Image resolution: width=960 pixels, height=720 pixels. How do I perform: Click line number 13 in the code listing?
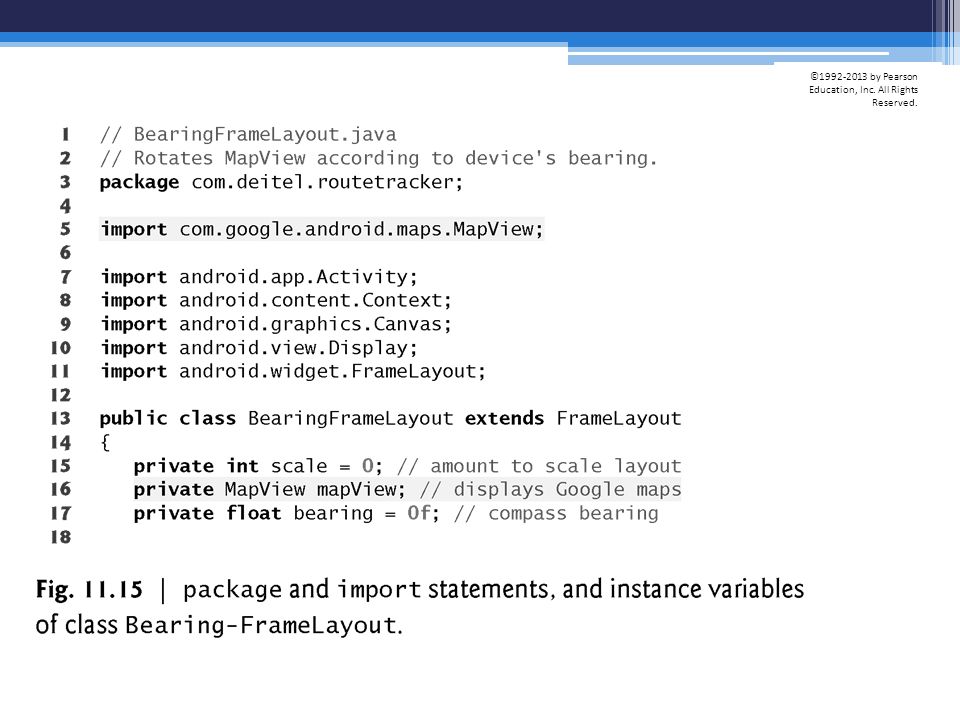(x=61, y=418)
